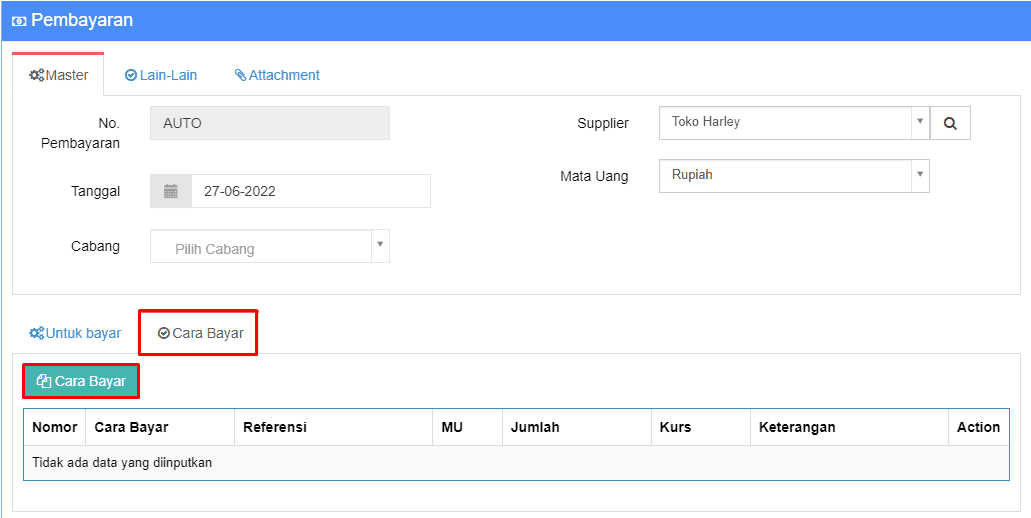Open the Supplier dropdown showing Toko Harley
This screenshot has width=1031, height=518.
(793, 123)
